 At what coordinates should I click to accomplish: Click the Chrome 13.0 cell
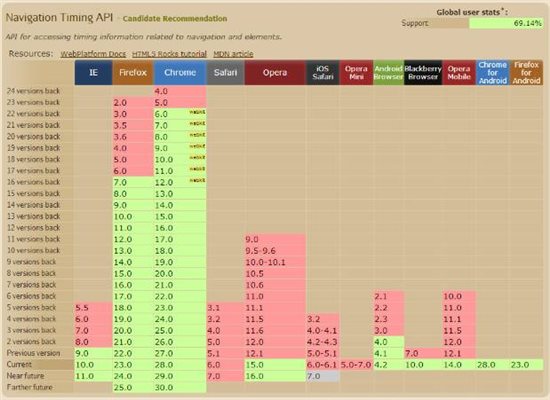180,194
